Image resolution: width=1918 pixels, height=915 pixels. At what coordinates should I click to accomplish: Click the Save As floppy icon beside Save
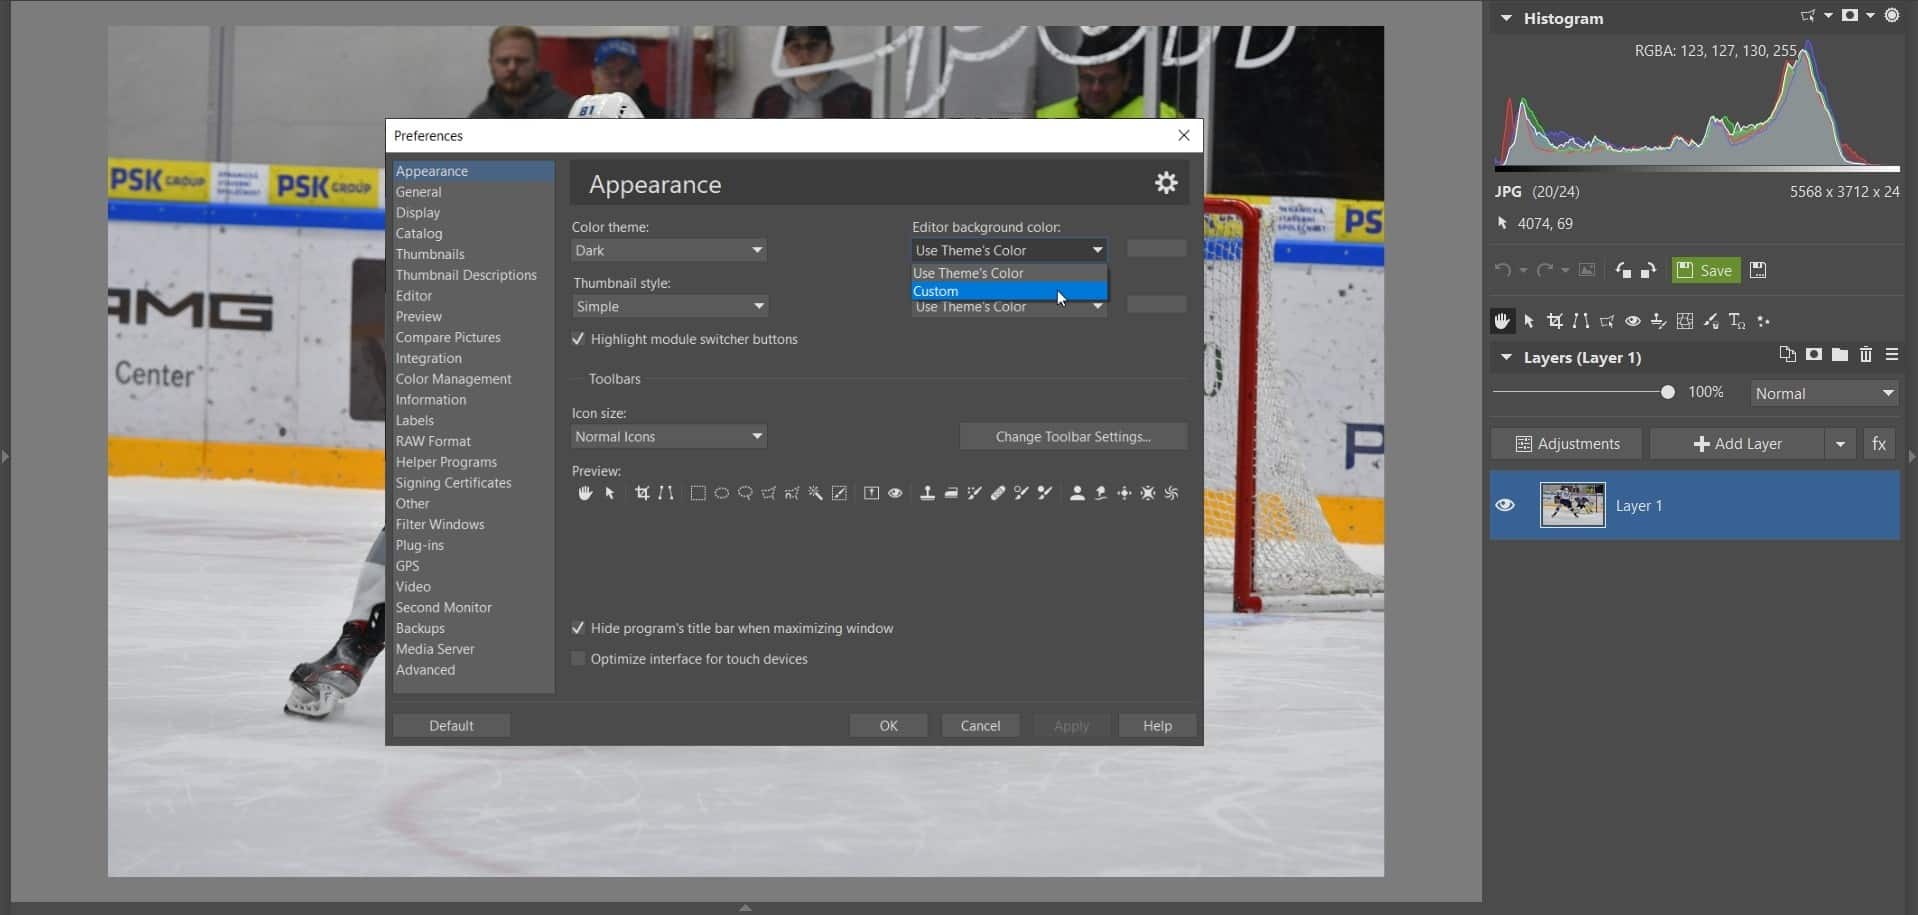tap(1758, 270)
